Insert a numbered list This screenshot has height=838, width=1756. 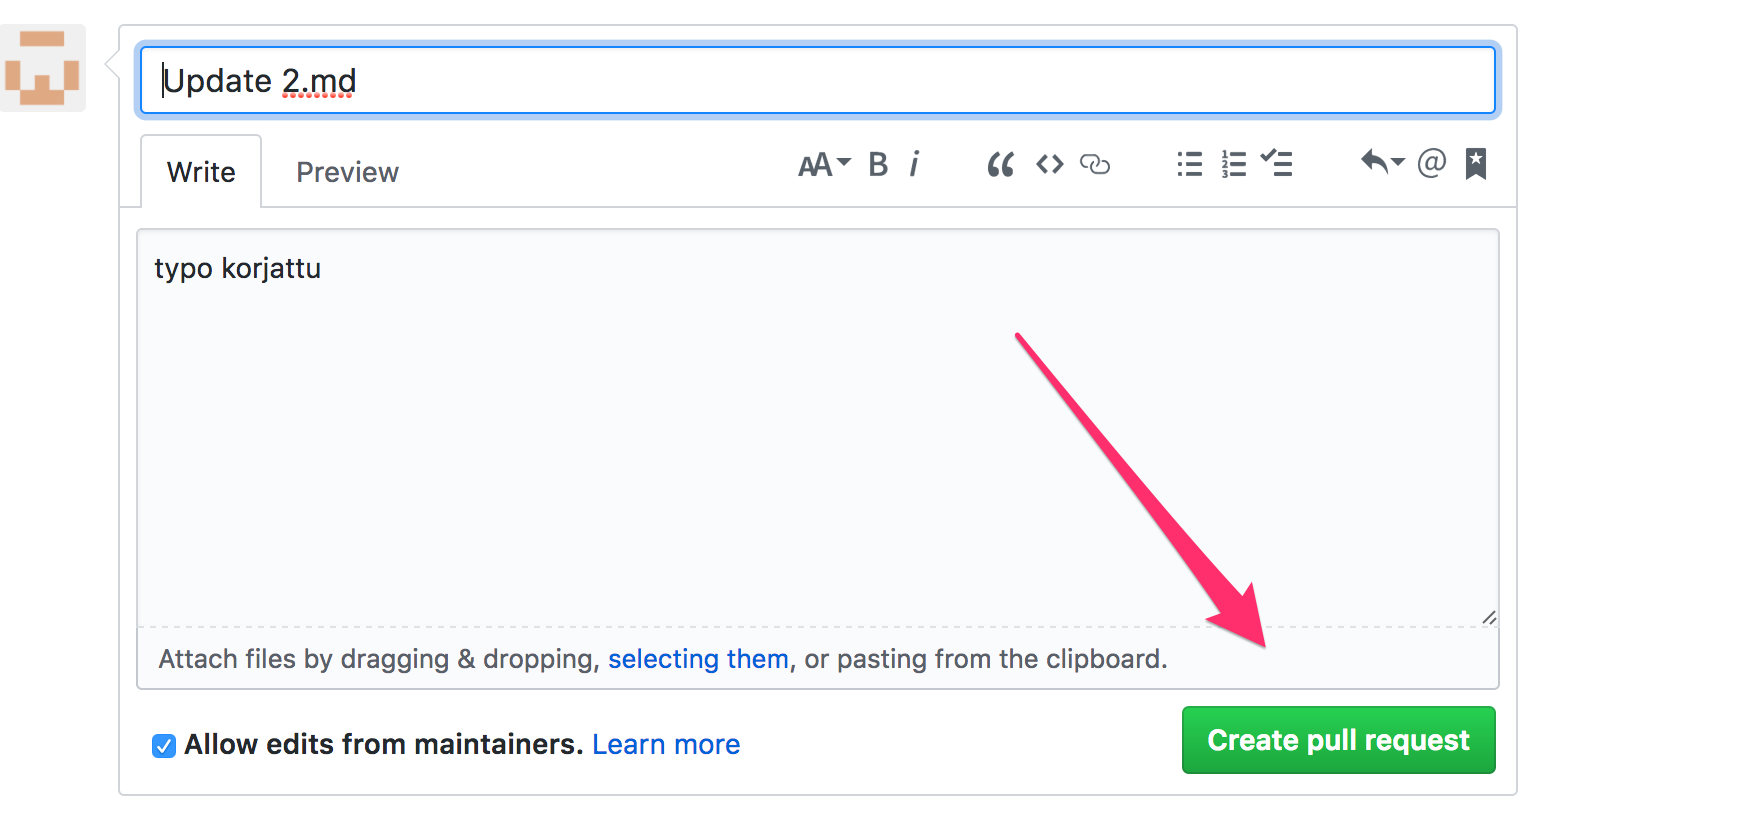pyautogui.click(x=1233, y=164)
